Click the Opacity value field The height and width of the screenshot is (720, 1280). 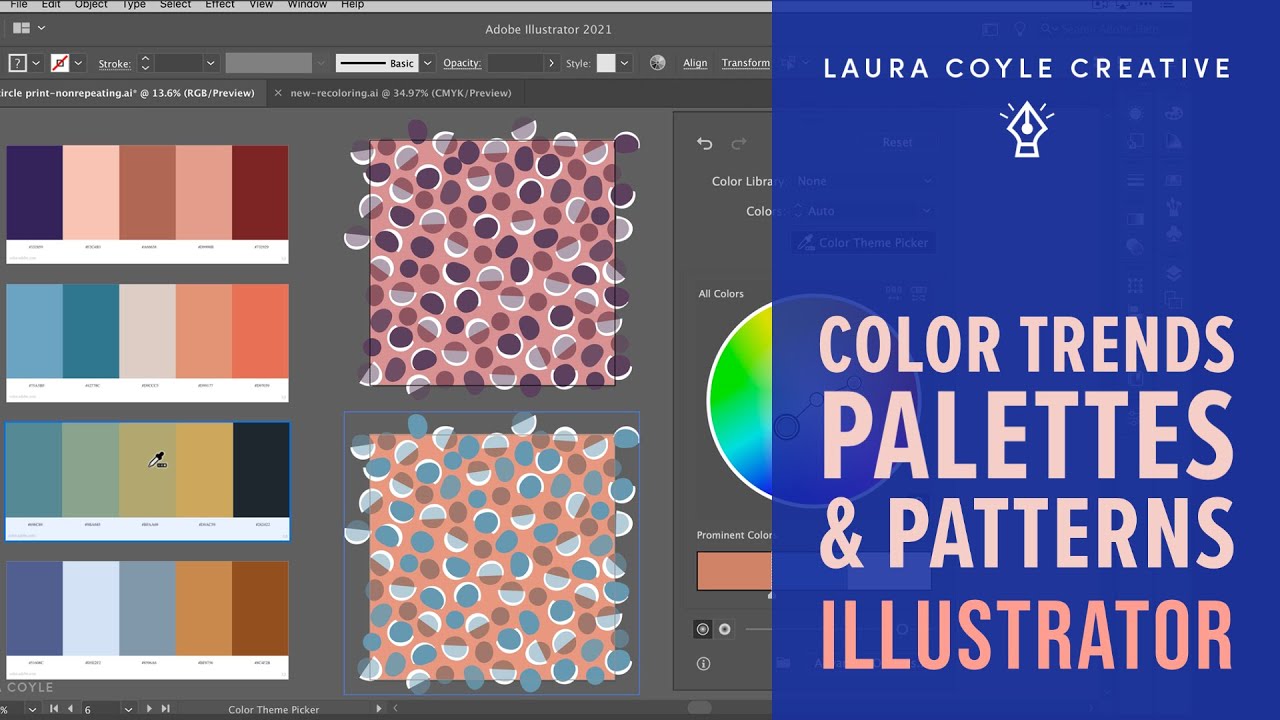(515, 63)
